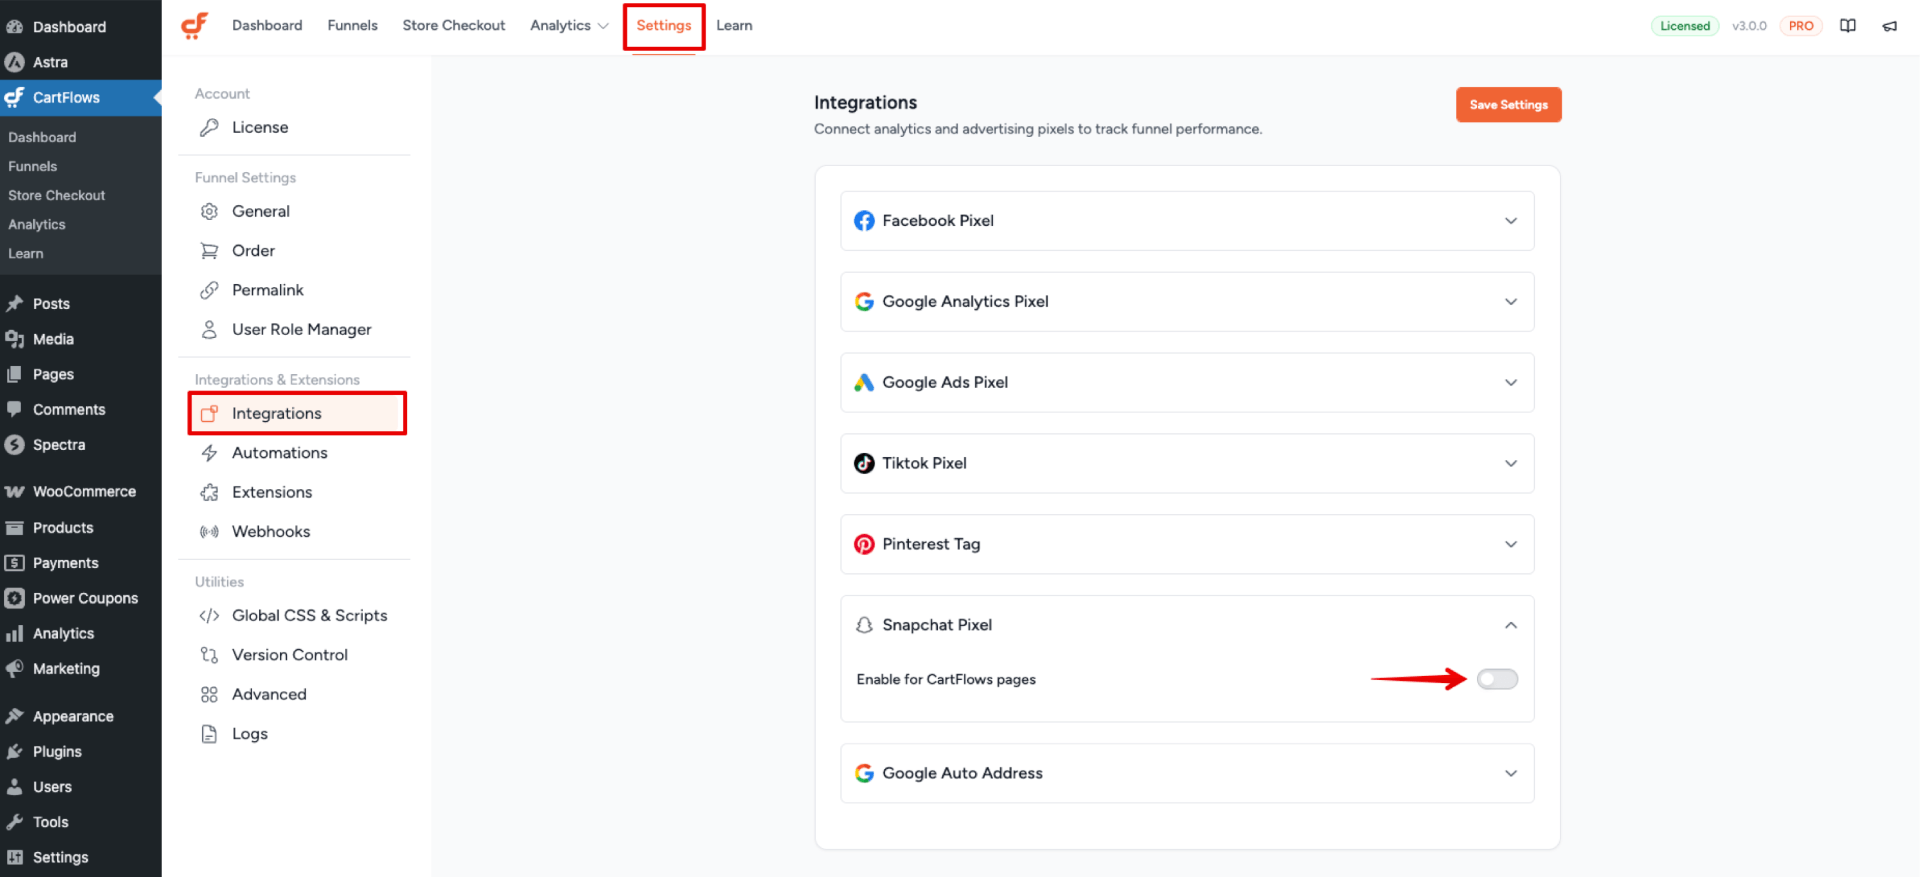Click the Google Auto Address logo icon
Image resolution: width=1920 pixels, height=877 pixels.
click(864, 773)
